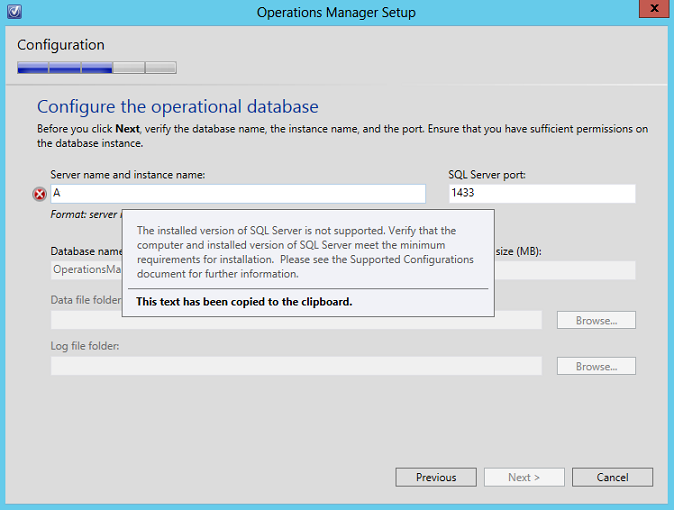Image resolution: width=674 pixels, height=510 pixels.
Task: Cancel the setup wizard
Action: (x=612, y=477)
